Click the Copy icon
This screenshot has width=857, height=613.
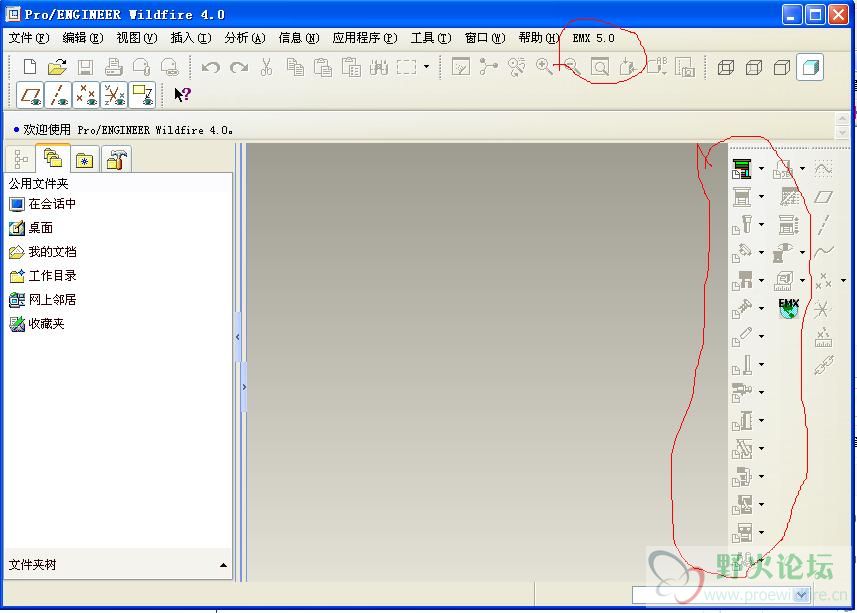click(x=295, y=67)
